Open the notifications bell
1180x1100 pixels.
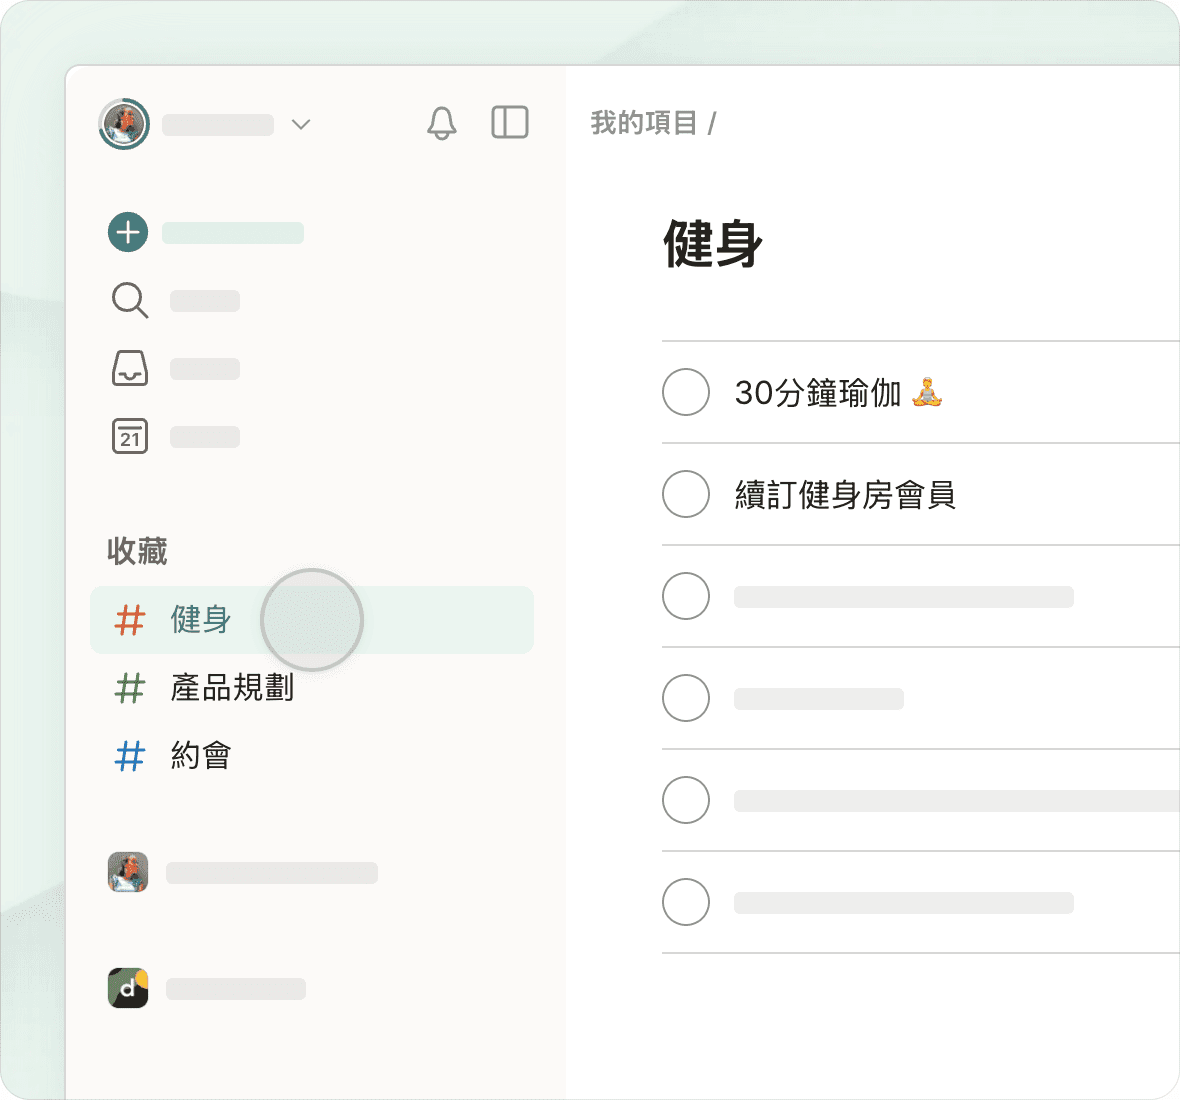(441, 123)
